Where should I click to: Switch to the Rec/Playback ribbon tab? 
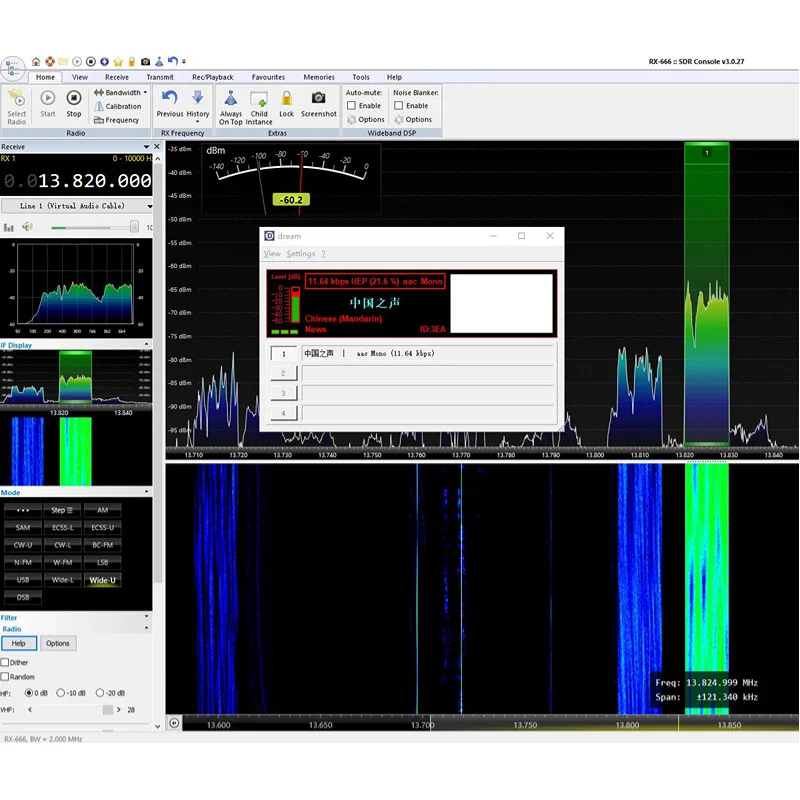(212, 77)
